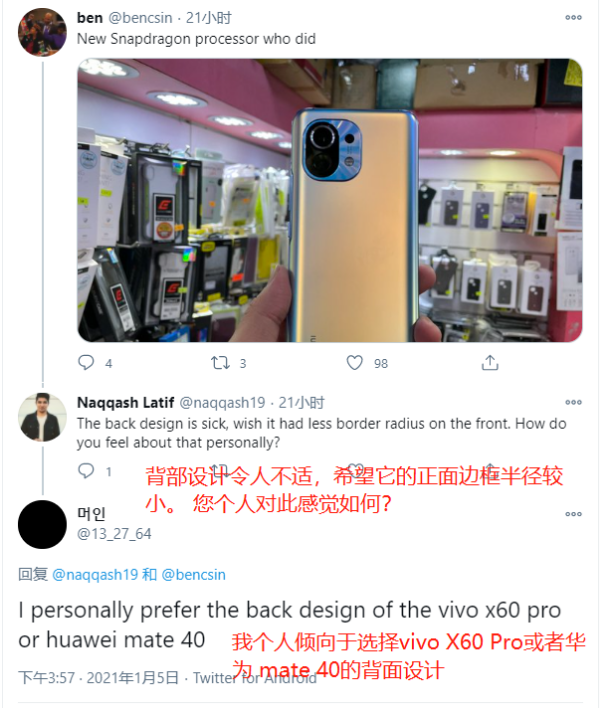Click the reply icon under ben's tweet

pyautogui.click(x=86, y=363)
